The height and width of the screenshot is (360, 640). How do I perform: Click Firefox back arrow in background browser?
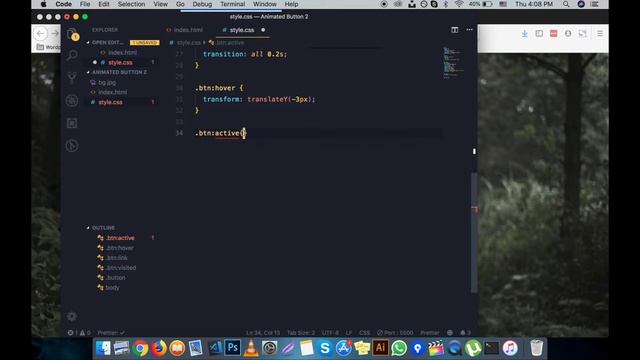(40, 33)
